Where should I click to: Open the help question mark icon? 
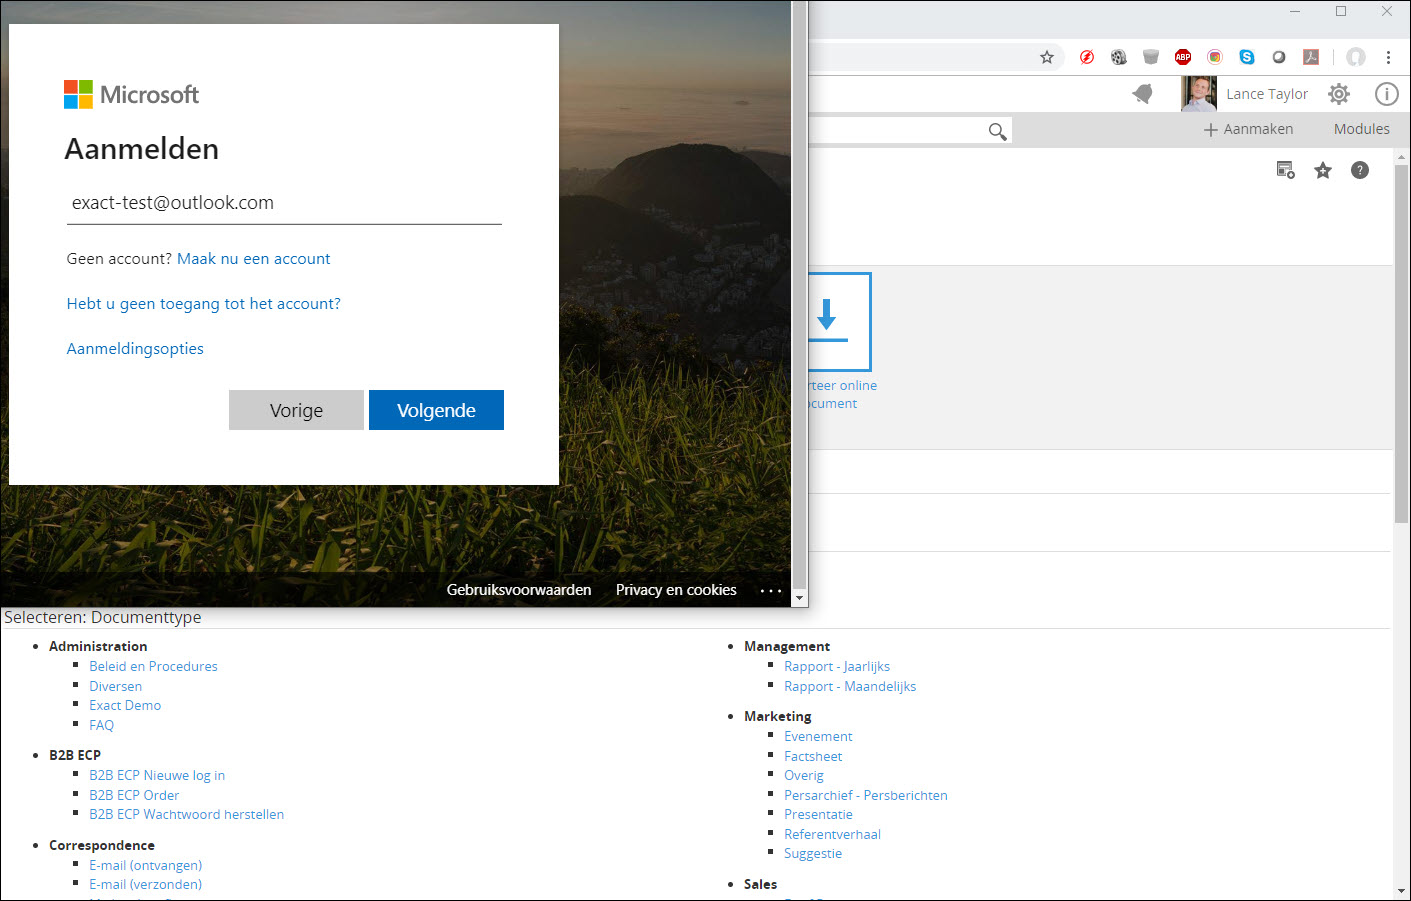click(1360, 170)
